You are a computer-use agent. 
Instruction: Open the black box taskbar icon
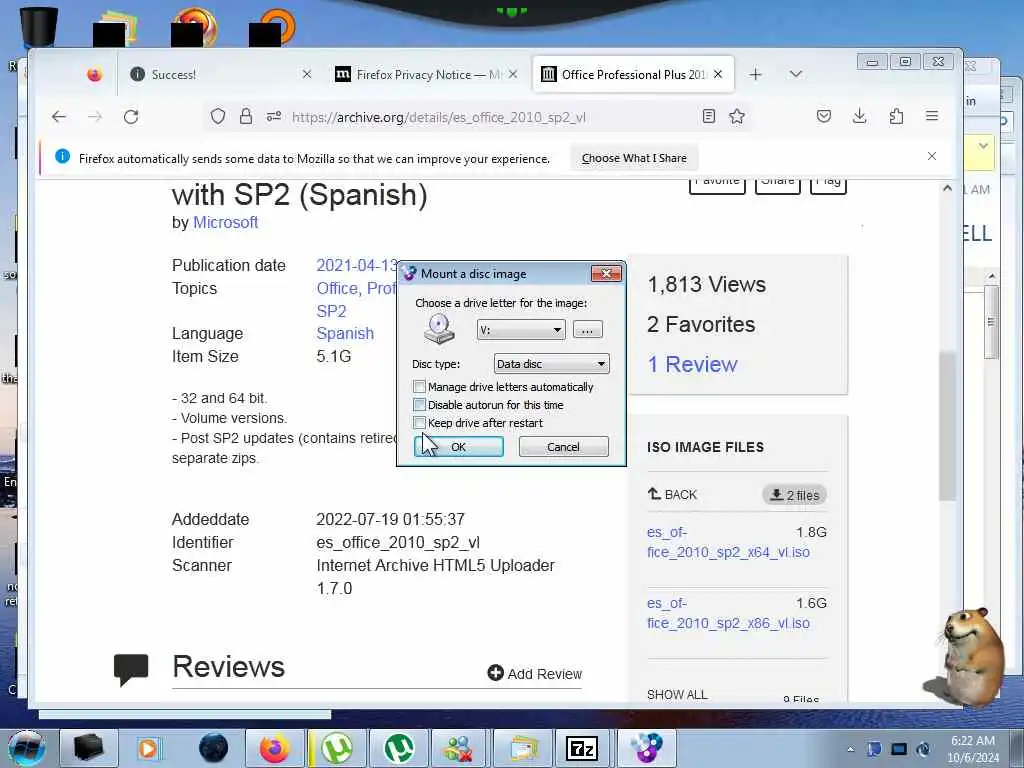point(88,748)
